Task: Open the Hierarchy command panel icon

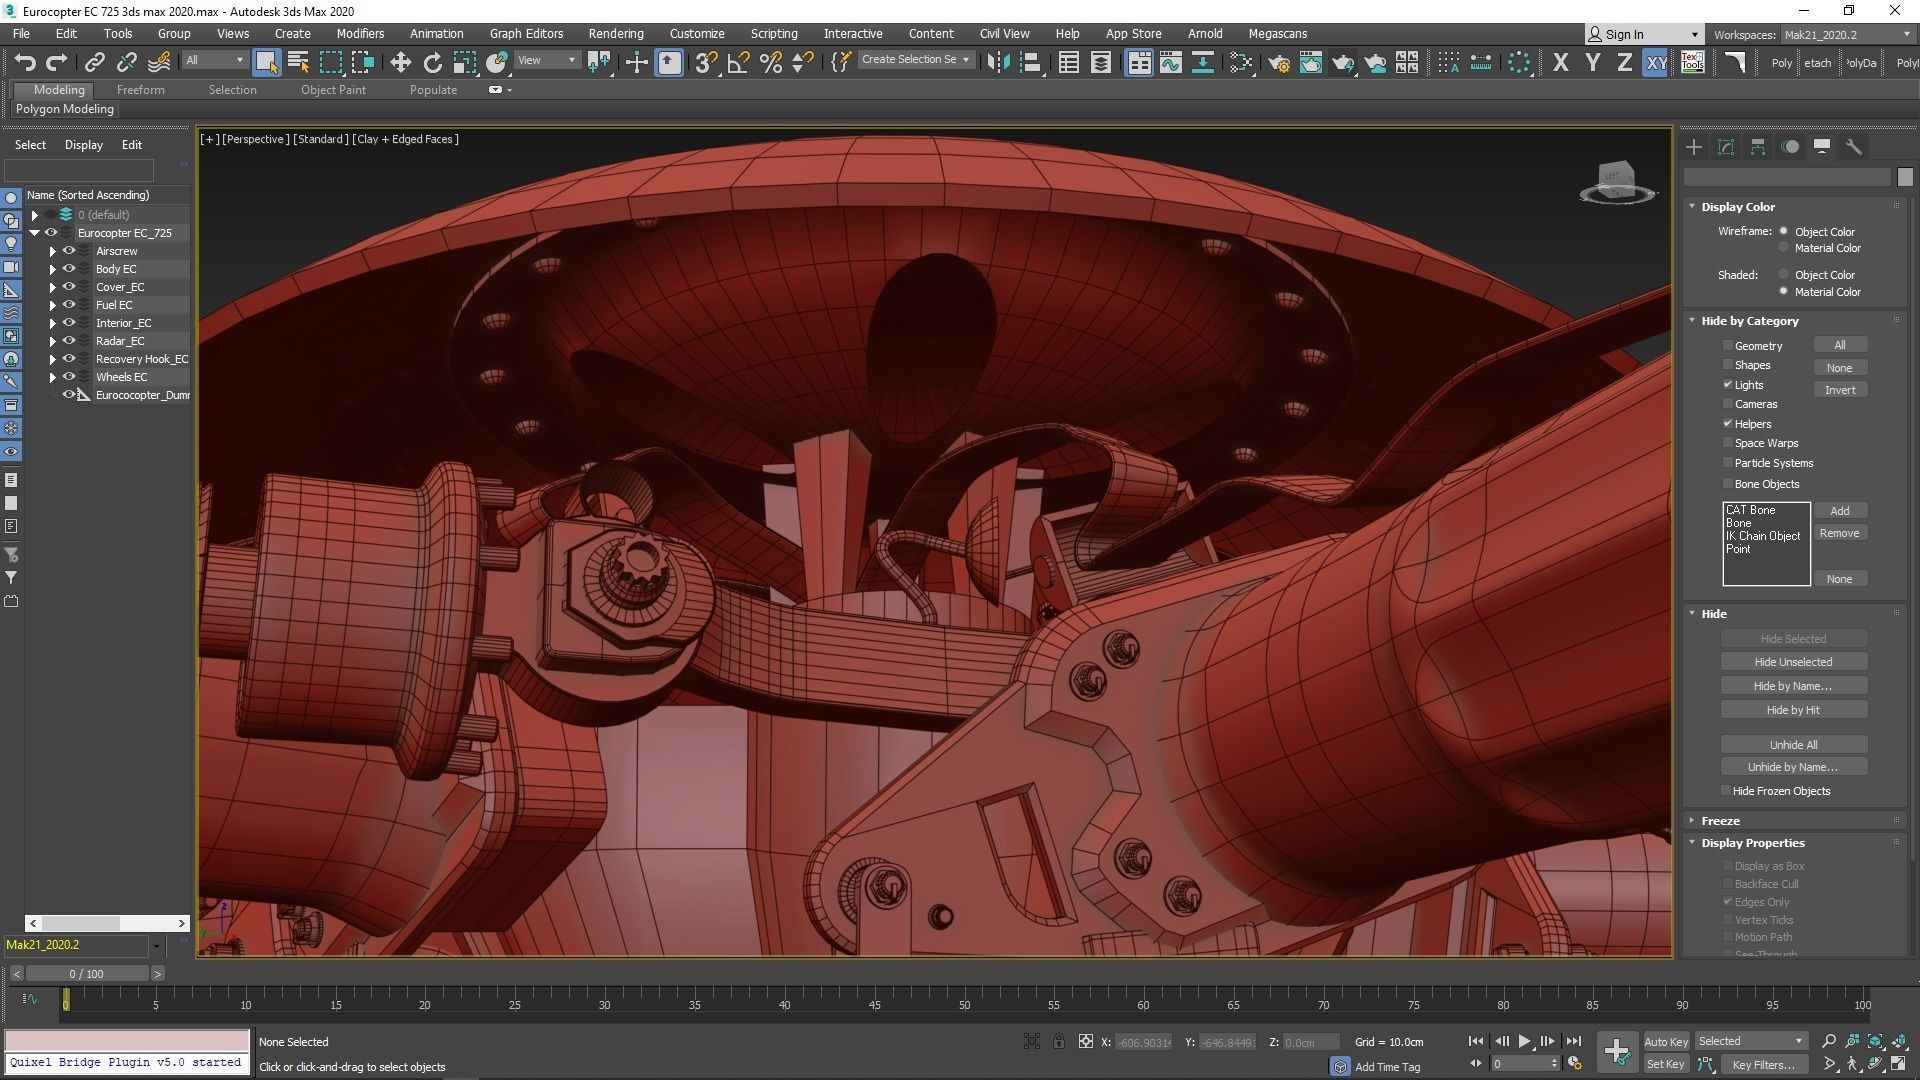Action: click(1758, 147)
